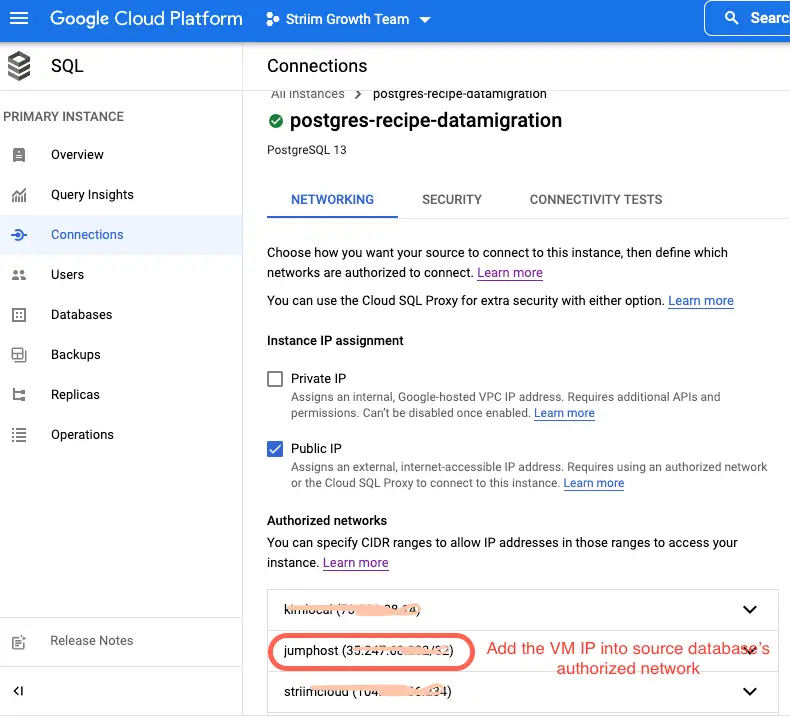Image resolution: width=790 pixels, height=718 pixels.
Task: Open the Connectivity Tests tab
Action: (x=596, y=199)
